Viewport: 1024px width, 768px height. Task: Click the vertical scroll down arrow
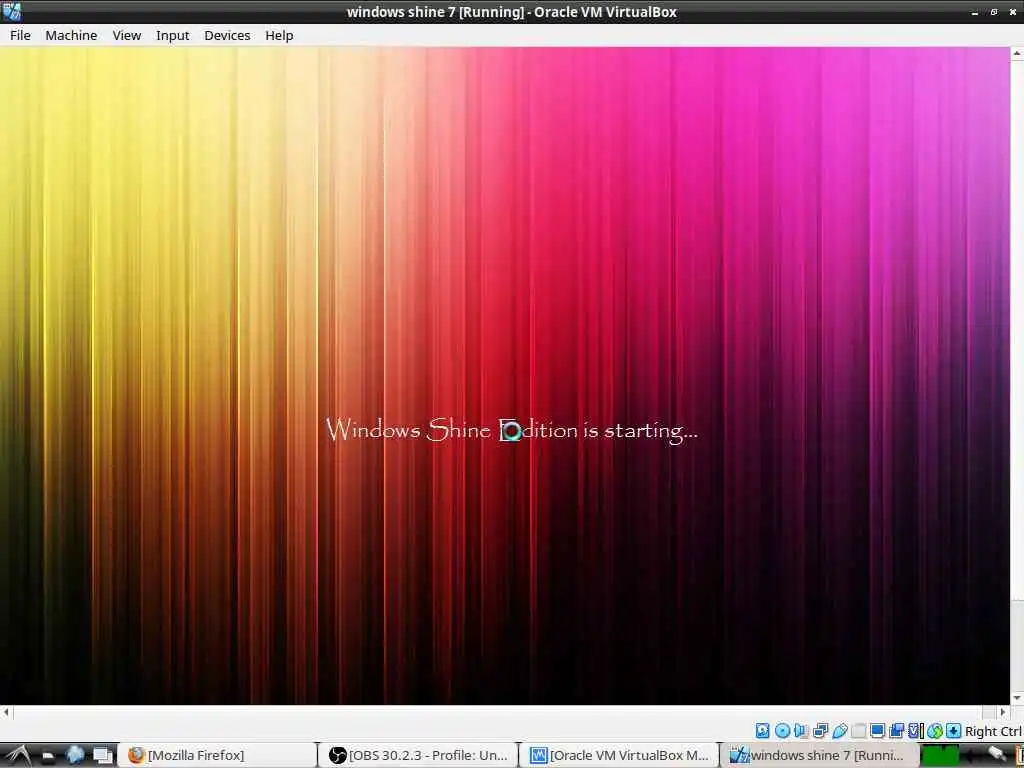tap(1017, 698)
